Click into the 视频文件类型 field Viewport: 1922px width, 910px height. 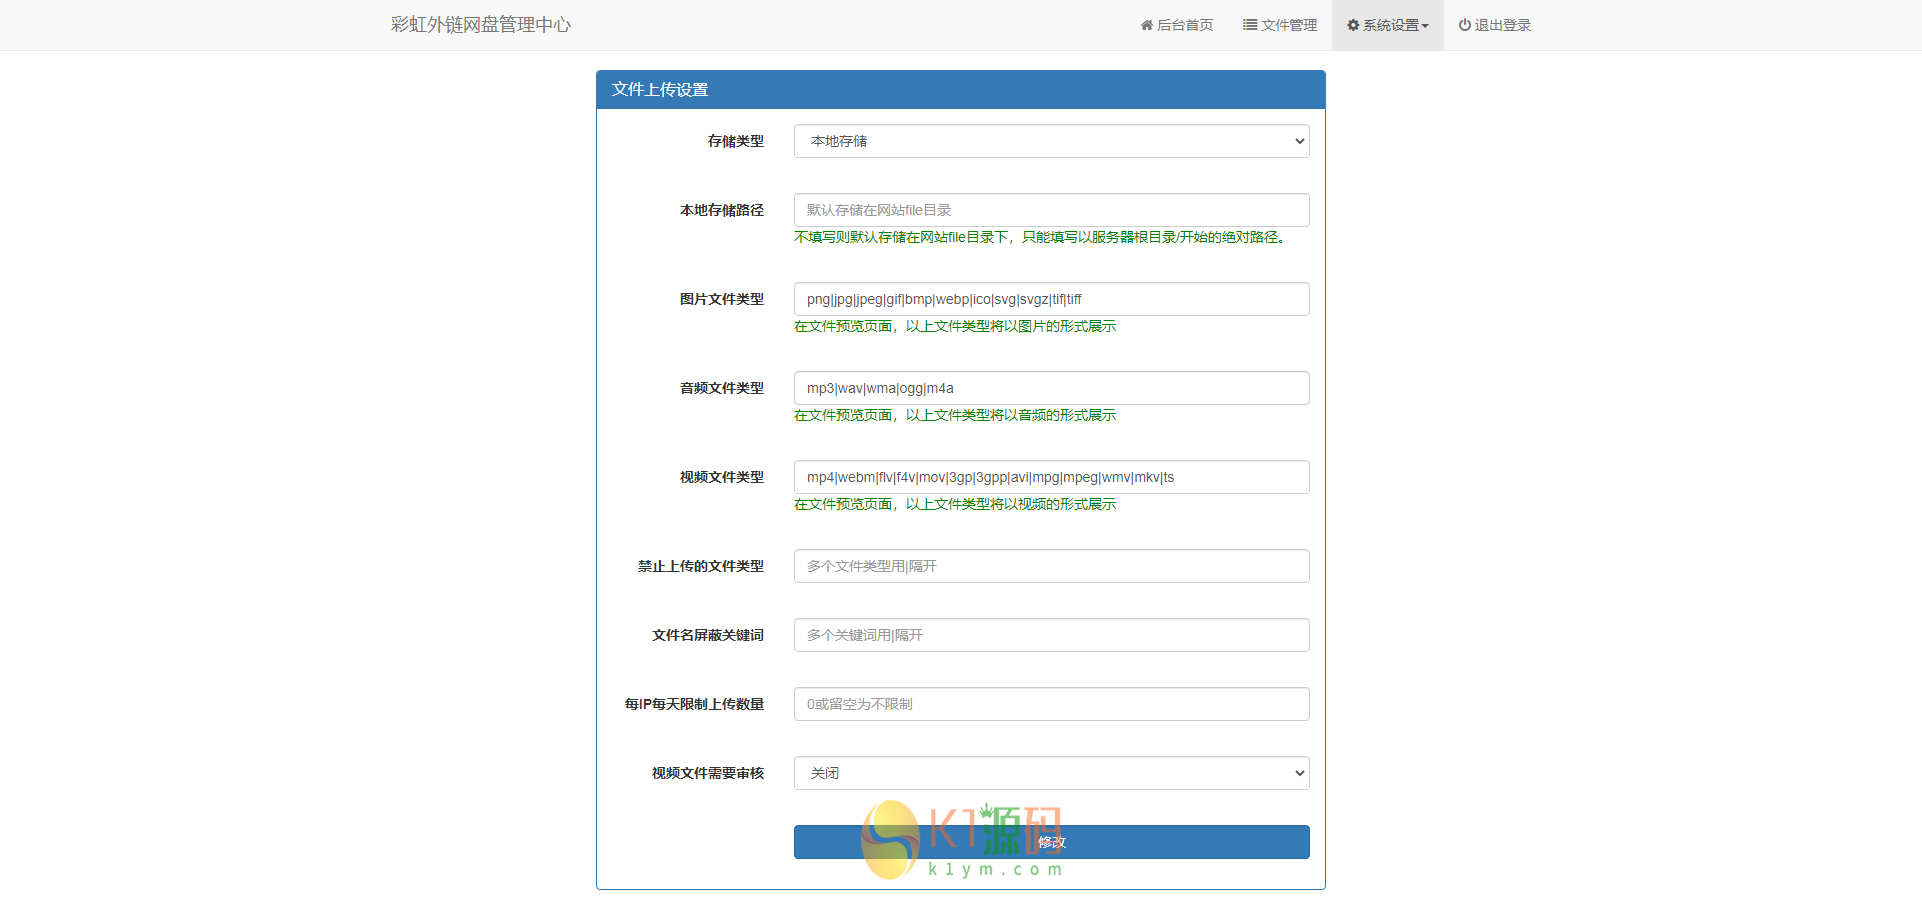click(1051, 477)
